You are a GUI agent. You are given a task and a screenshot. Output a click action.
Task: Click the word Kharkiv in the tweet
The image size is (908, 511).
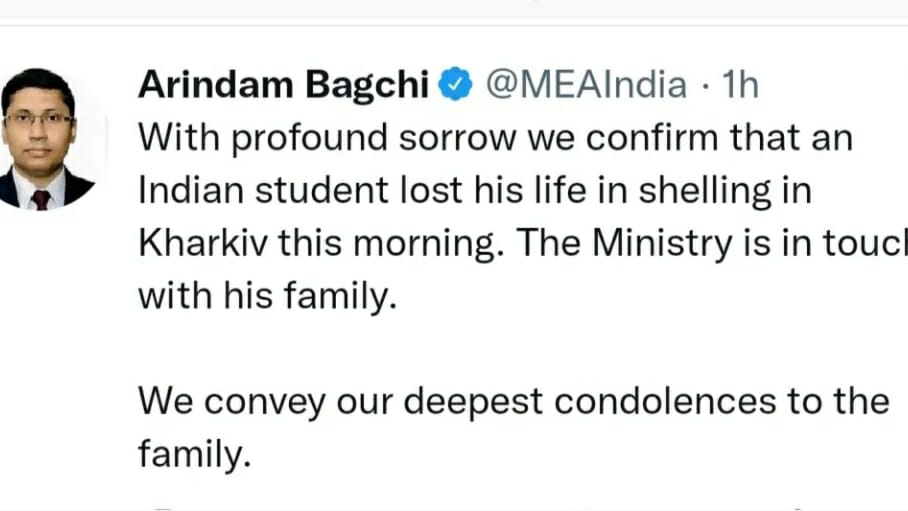click(203, 242)
